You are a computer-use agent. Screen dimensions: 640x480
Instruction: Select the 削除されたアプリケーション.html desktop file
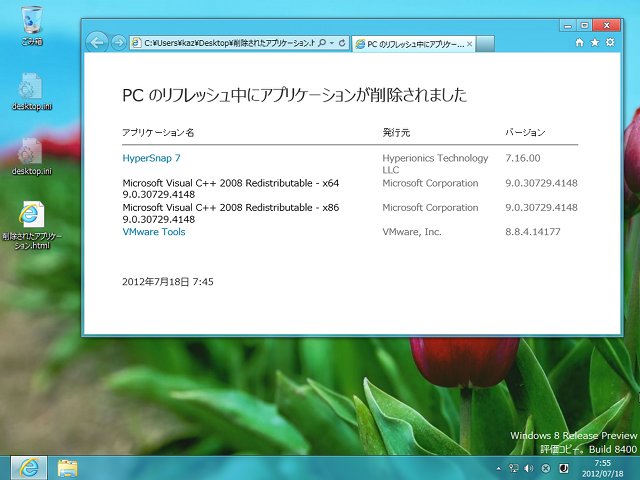32,225
